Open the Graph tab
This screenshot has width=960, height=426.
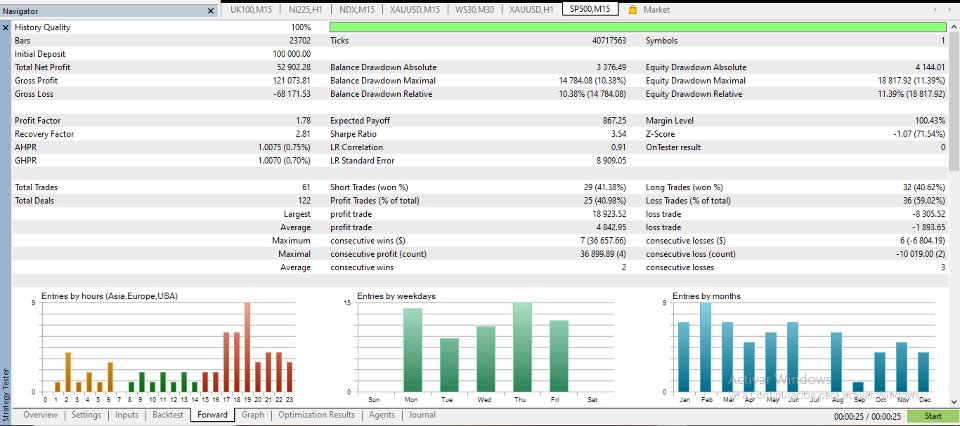(x=253, y=415)
